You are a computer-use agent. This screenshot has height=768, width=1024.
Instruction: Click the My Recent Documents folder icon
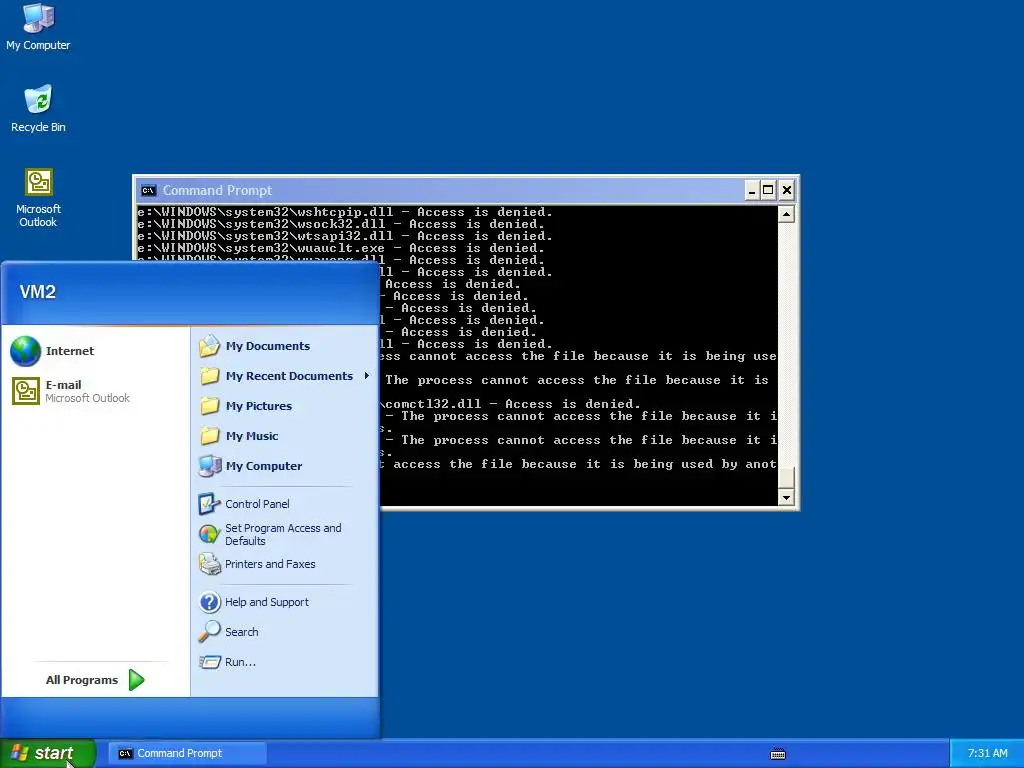point(210,376)
